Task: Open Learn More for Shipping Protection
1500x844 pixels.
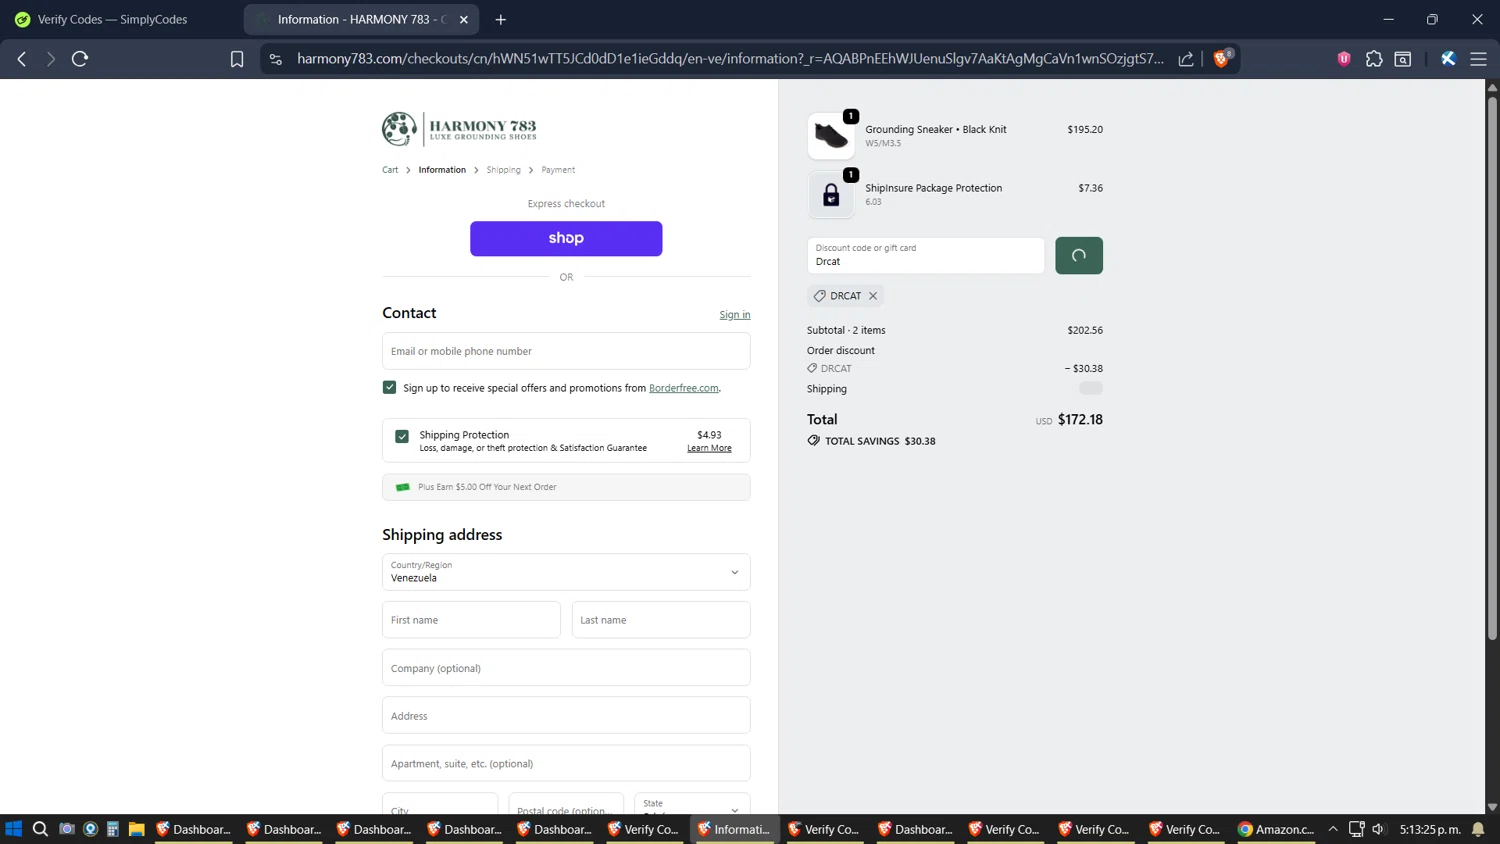Action: point(709,448)
